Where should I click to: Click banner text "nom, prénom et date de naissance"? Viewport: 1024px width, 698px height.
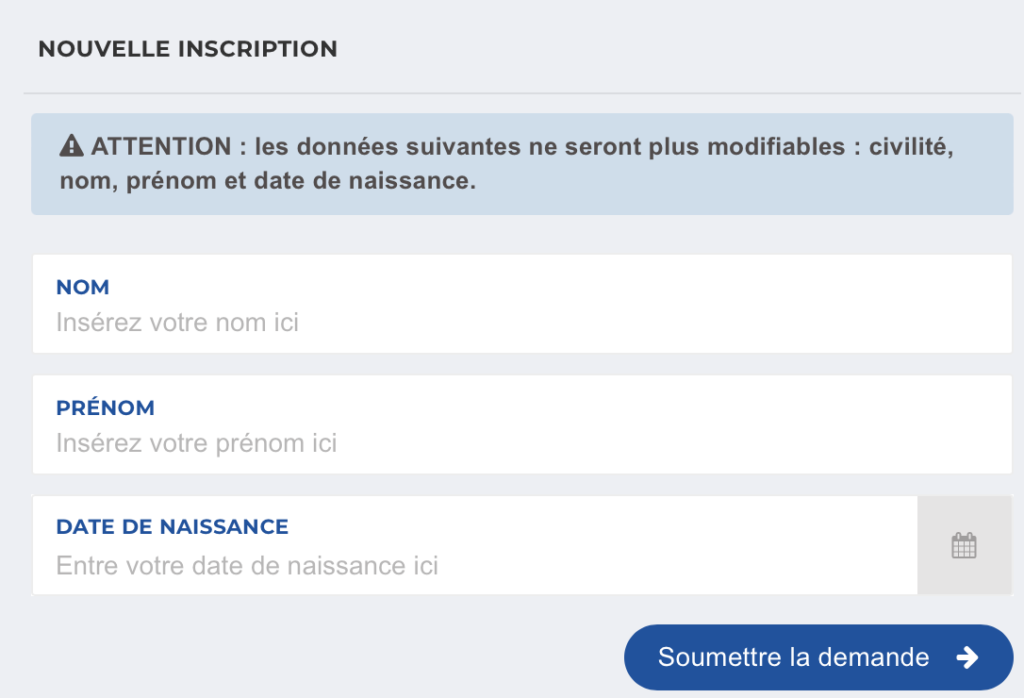pyautogui.click(x=268, y=181)
